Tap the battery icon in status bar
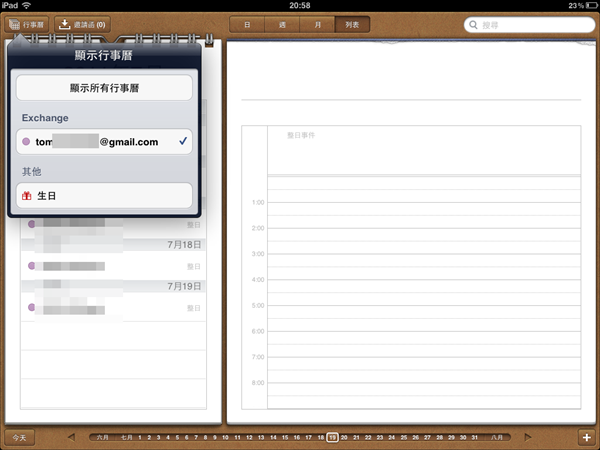This screenshot has height=450, width=600. (590, 5)
